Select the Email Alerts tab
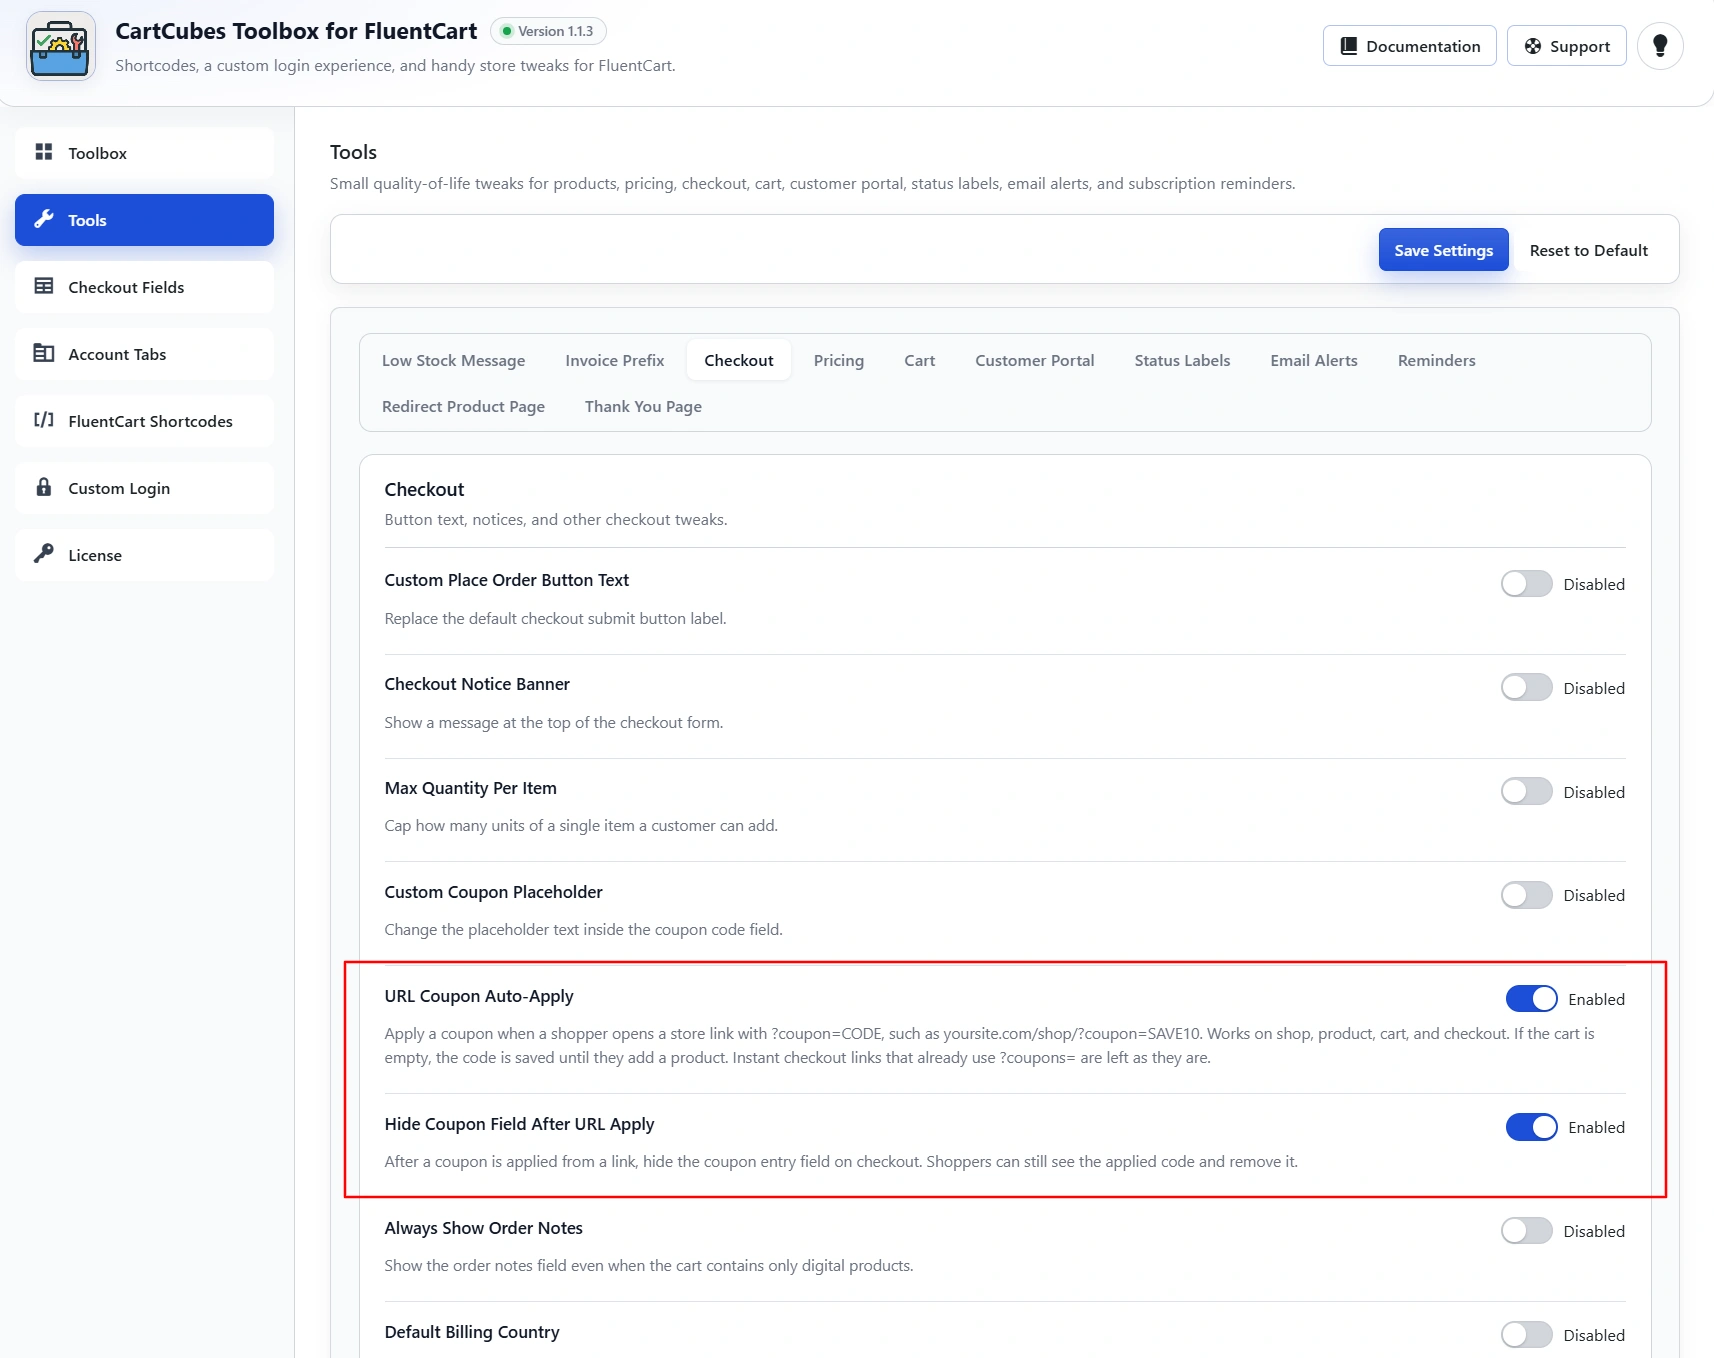The height and width of the screenshot is (1358, 1714). point(1314,360)
